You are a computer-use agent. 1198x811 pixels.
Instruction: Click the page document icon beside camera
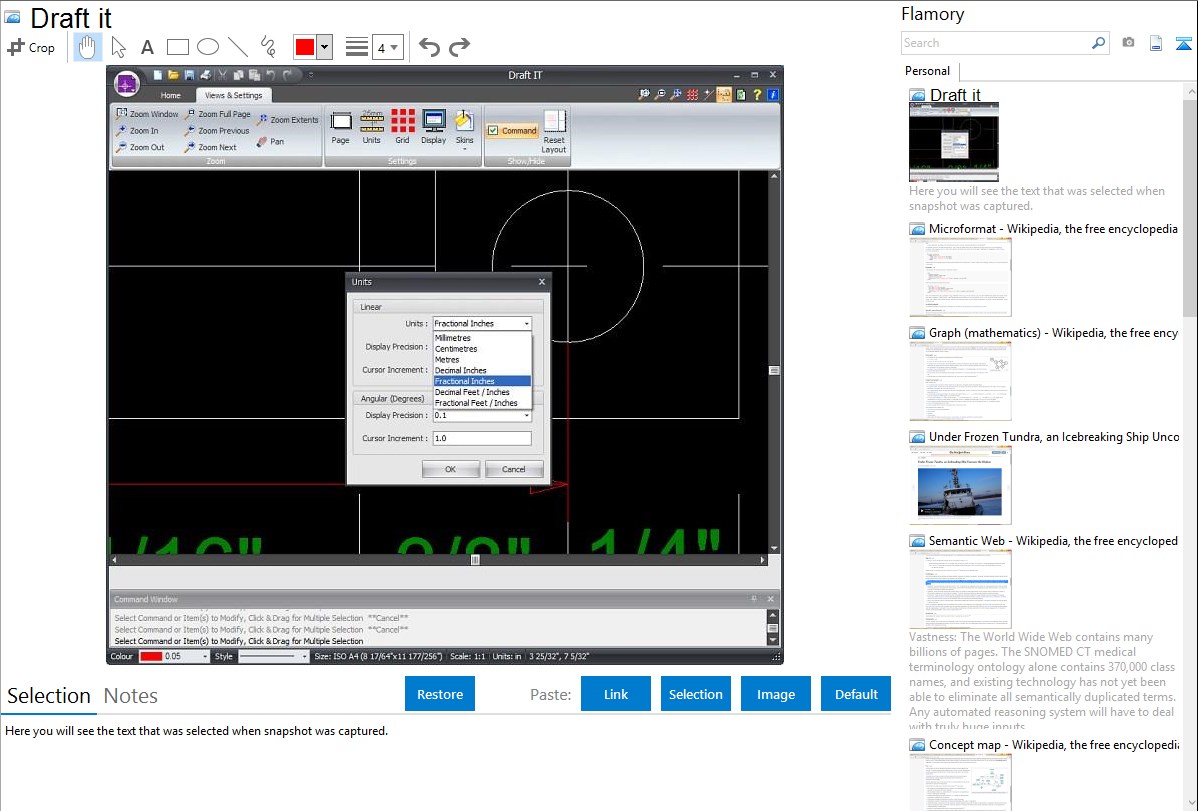(1156, 43)
